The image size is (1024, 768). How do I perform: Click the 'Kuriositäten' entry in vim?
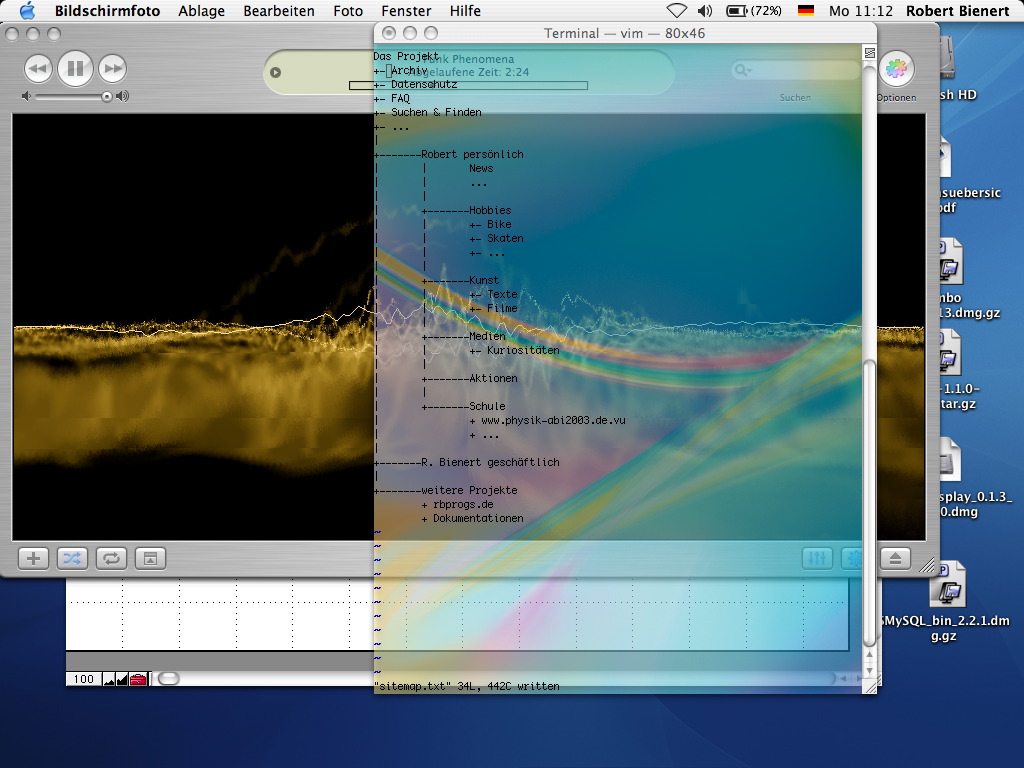pyautogui.click(x=523, y=350)
